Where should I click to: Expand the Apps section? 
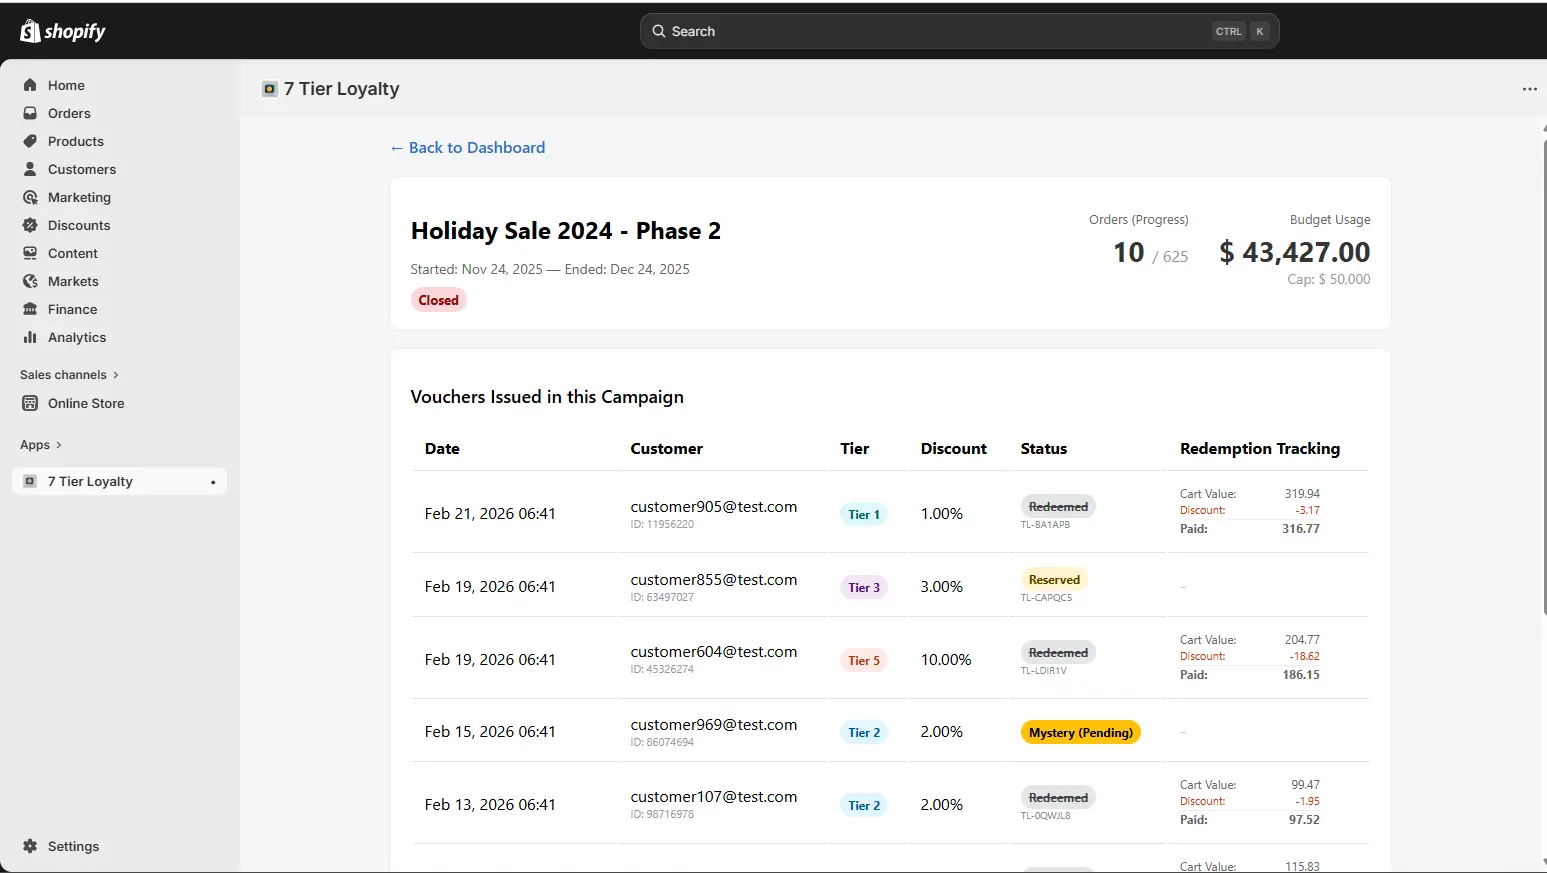pos(41,445)
